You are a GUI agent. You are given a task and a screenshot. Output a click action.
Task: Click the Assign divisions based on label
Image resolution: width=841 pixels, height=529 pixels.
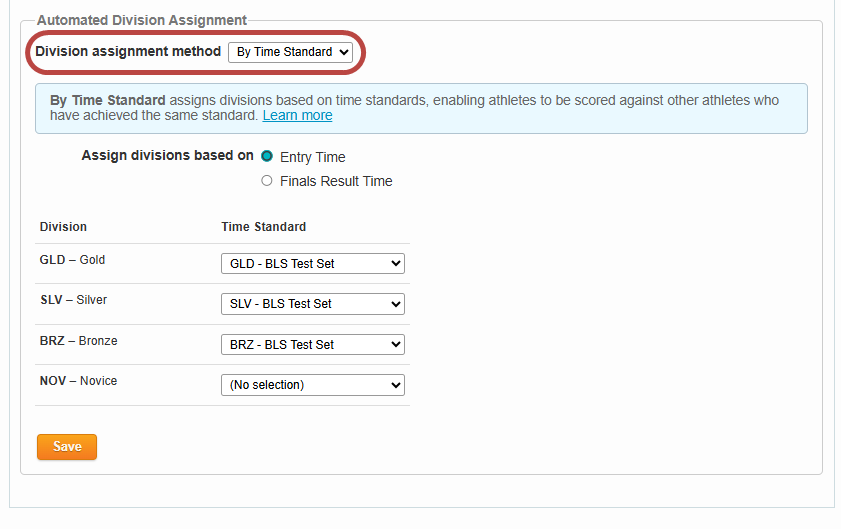coord(167,156)
